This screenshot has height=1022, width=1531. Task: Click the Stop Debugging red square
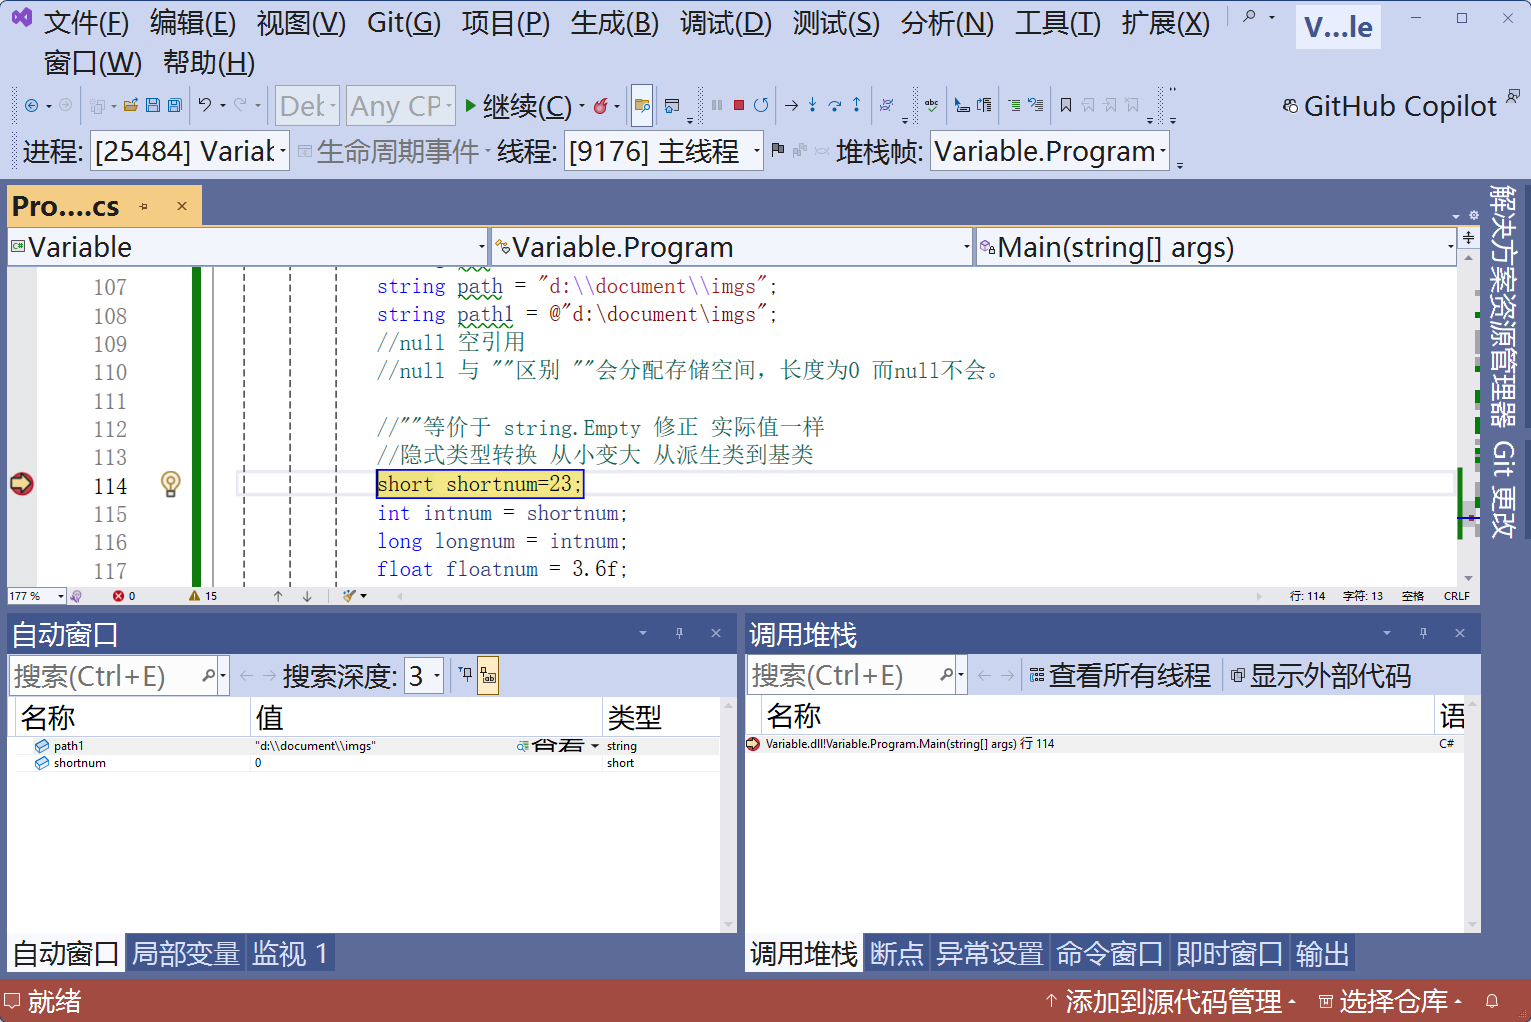[738, 105]
